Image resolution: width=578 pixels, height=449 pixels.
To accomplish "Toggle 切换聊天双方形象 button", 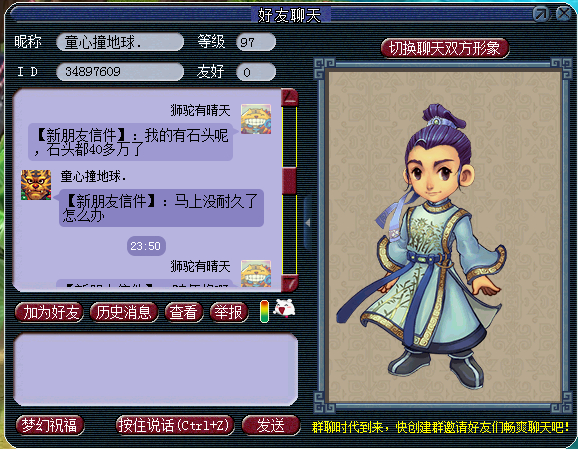I will (x=445, y=48).
